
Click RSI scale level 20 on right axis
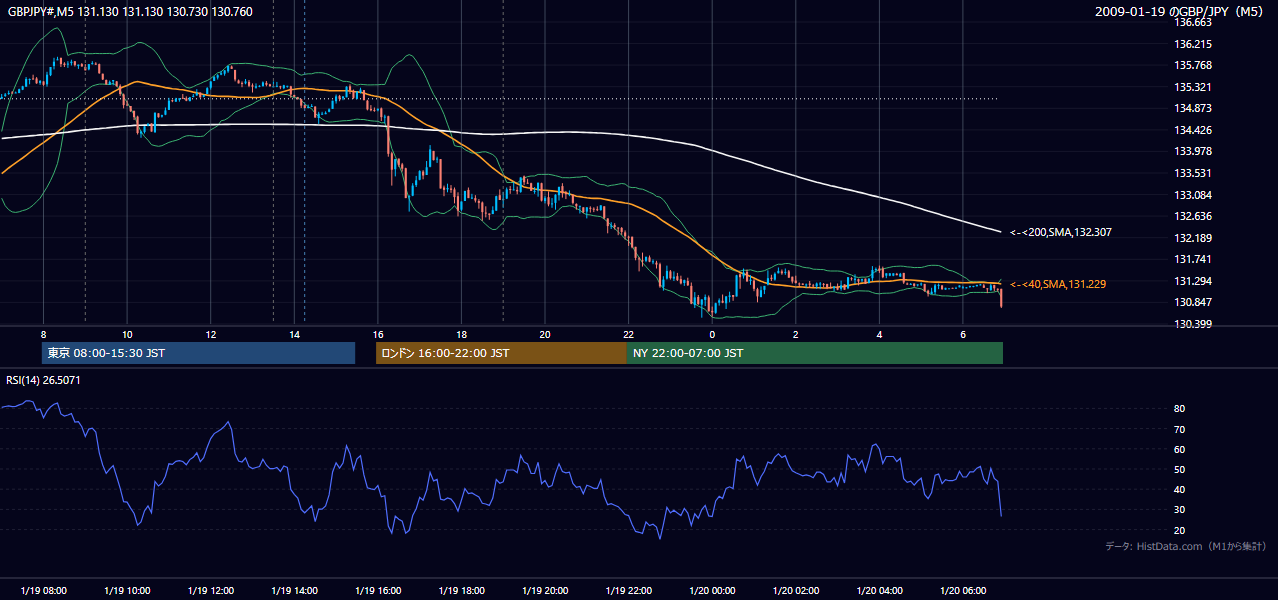[1180, 530]
